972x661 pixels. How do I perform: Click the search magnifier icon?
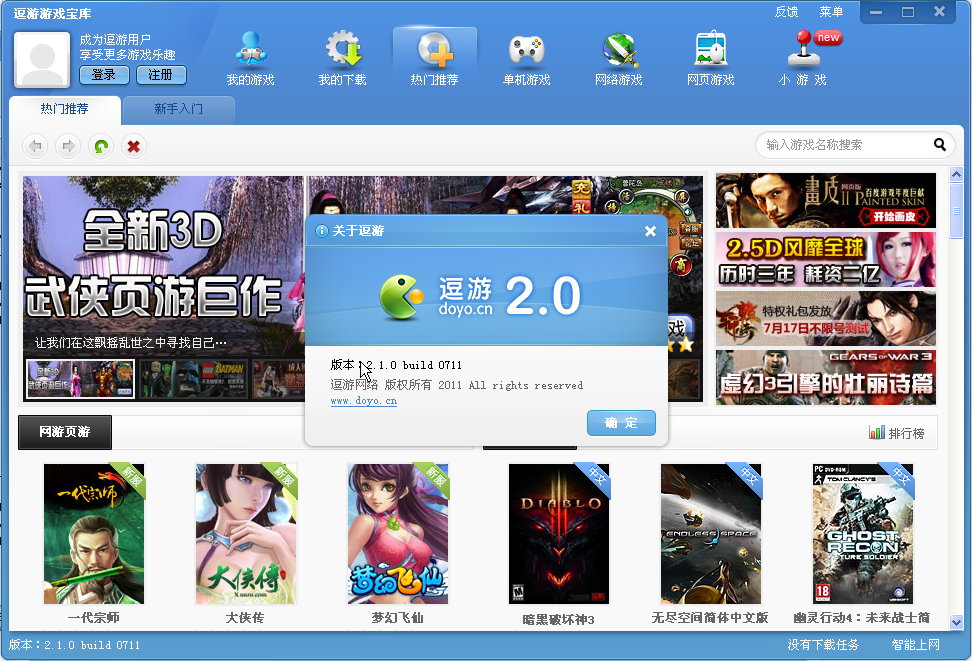tap(940, 144)
